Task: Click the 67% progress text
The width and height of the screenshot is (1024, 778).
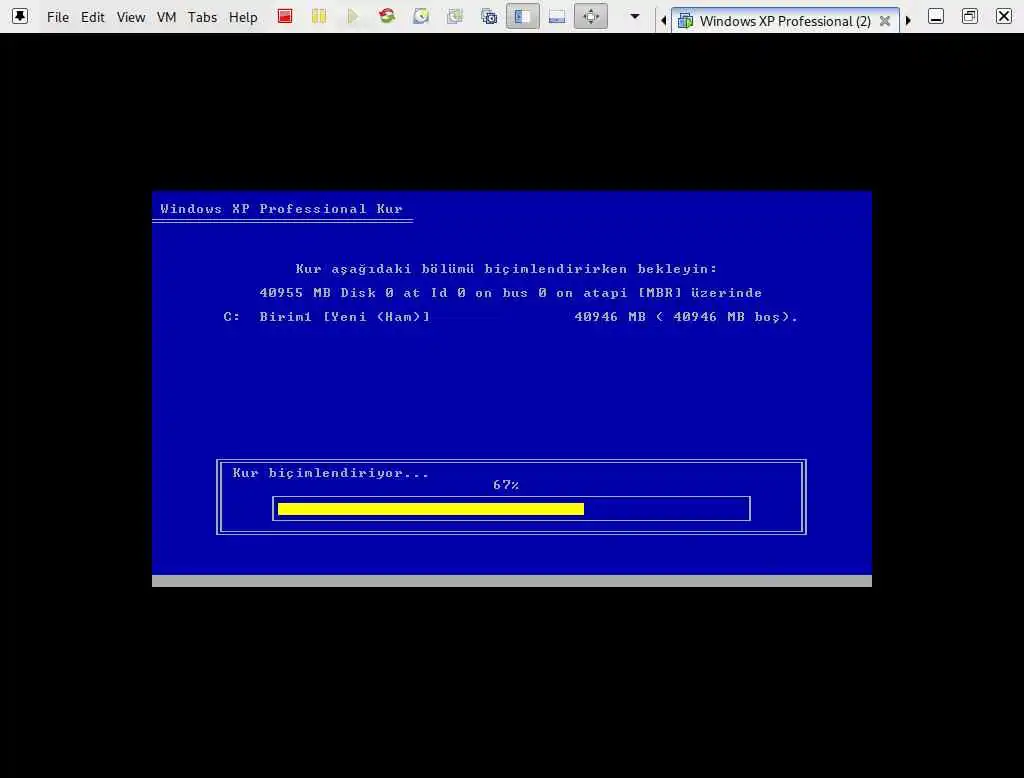Action: coord(506,485)
